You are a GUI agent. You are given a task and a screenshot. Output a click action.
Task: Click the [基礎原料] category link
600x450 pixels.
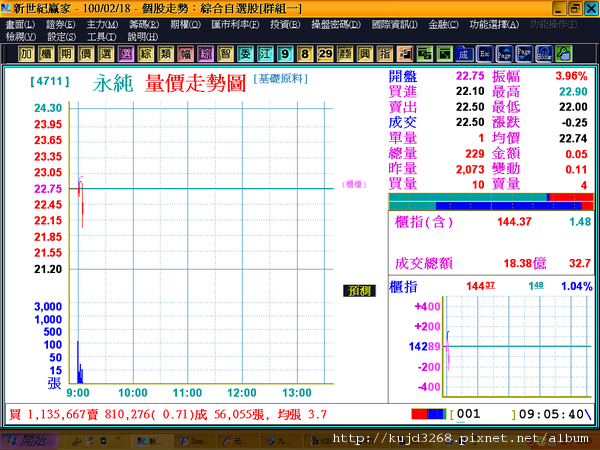coord(280,79)
